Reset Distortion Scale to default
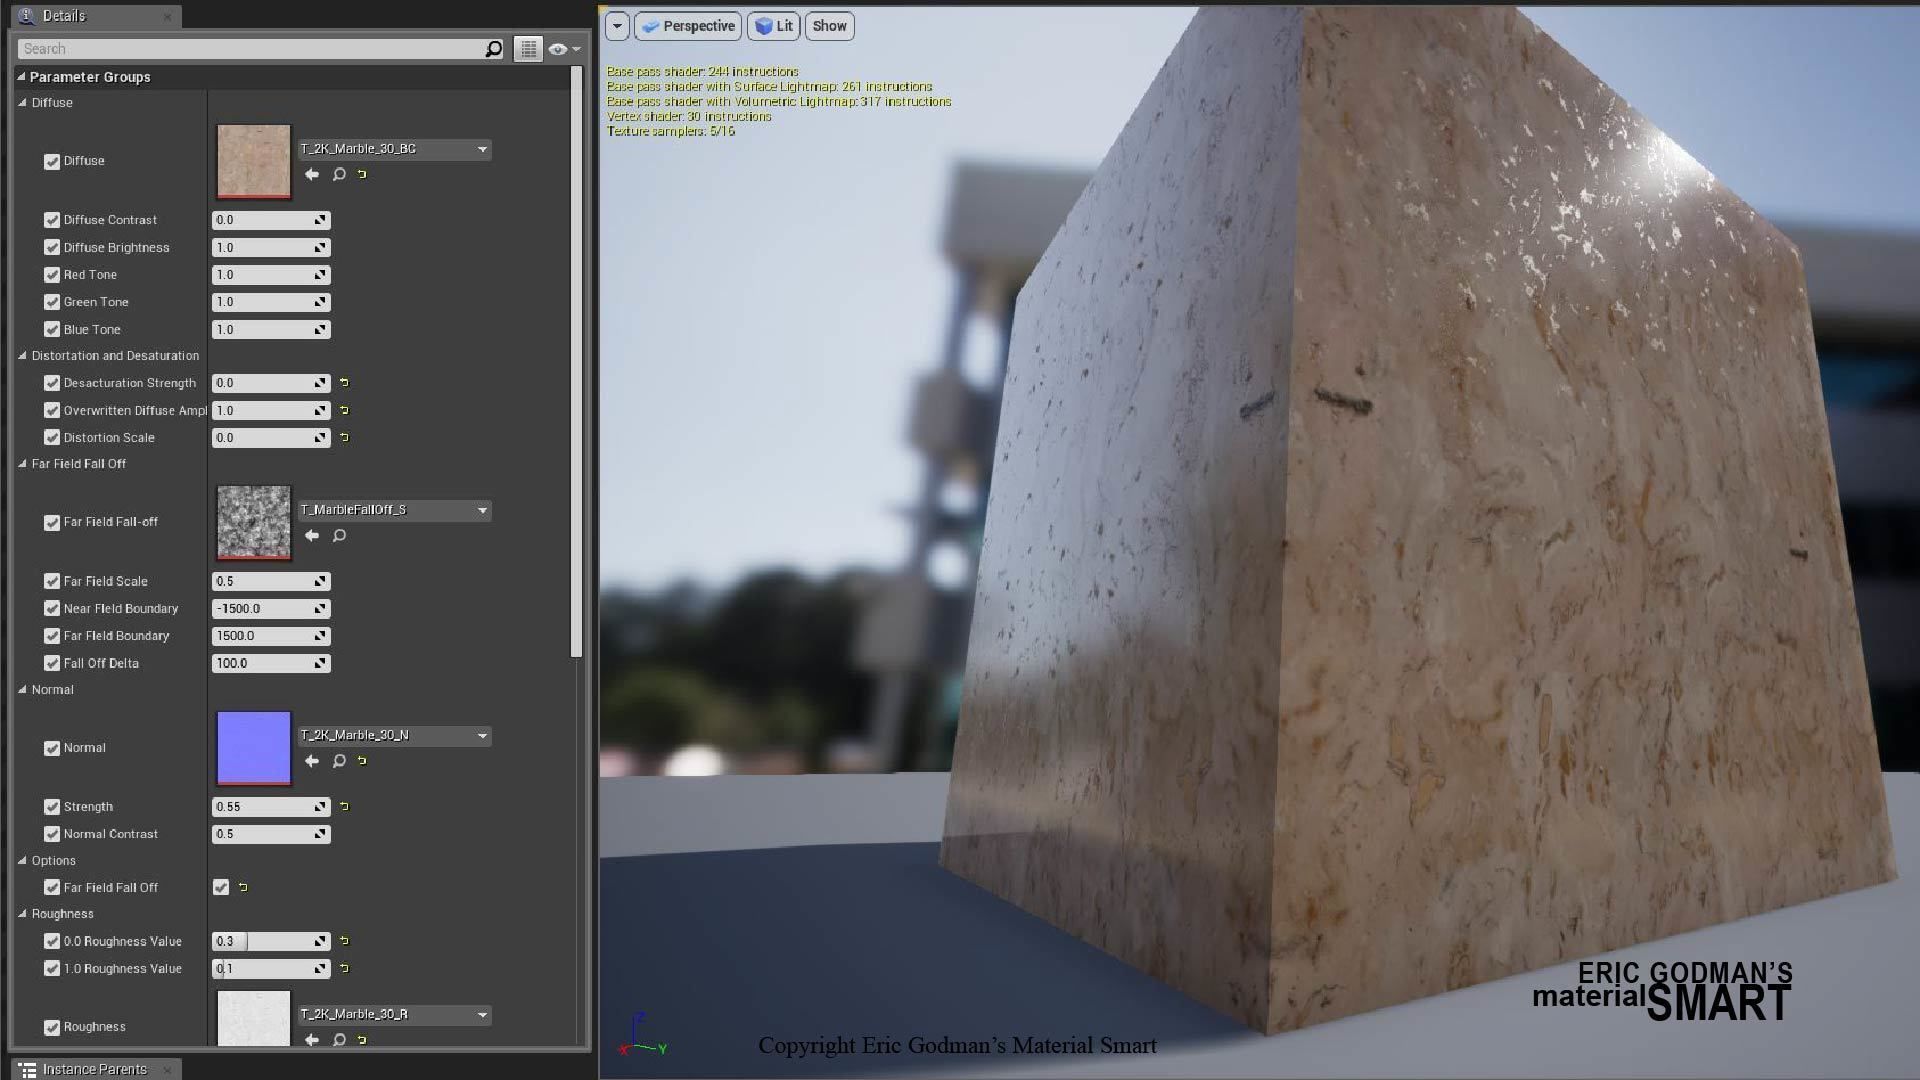The height and width of the screenshot is (1080, 1920). [x=344, y=437]
